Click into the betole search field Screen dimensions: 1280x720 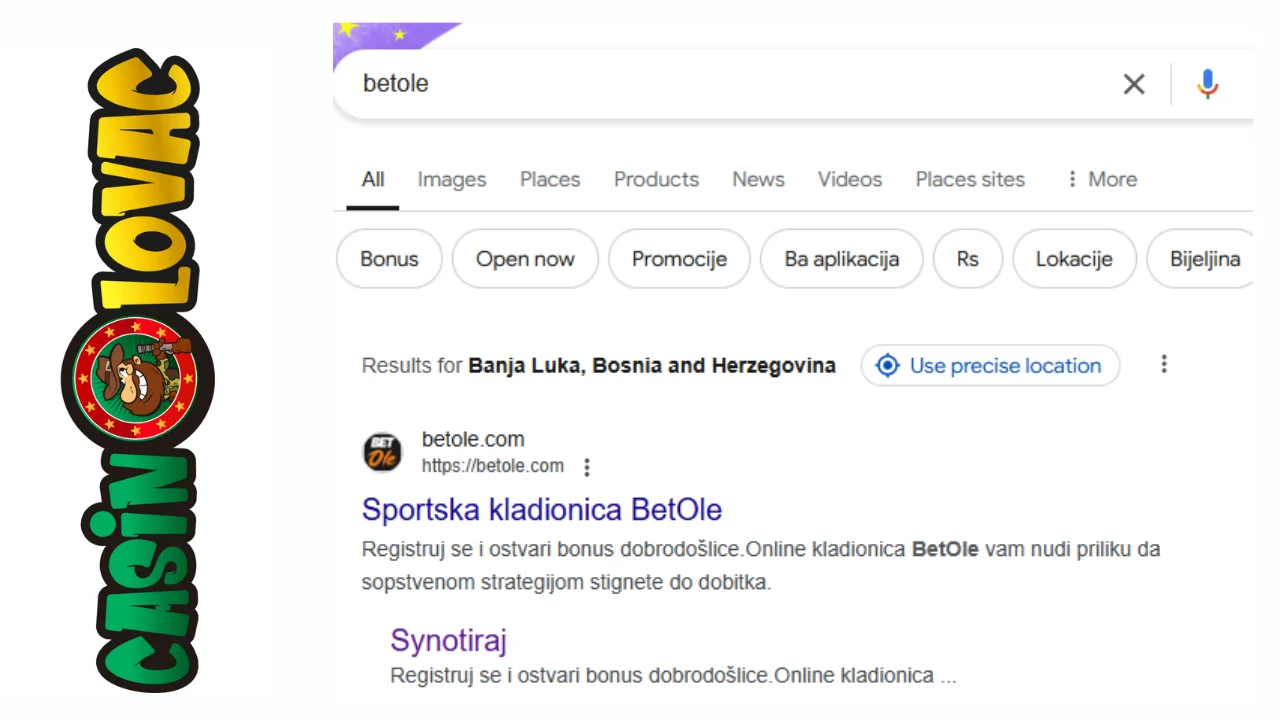point(700,84)
